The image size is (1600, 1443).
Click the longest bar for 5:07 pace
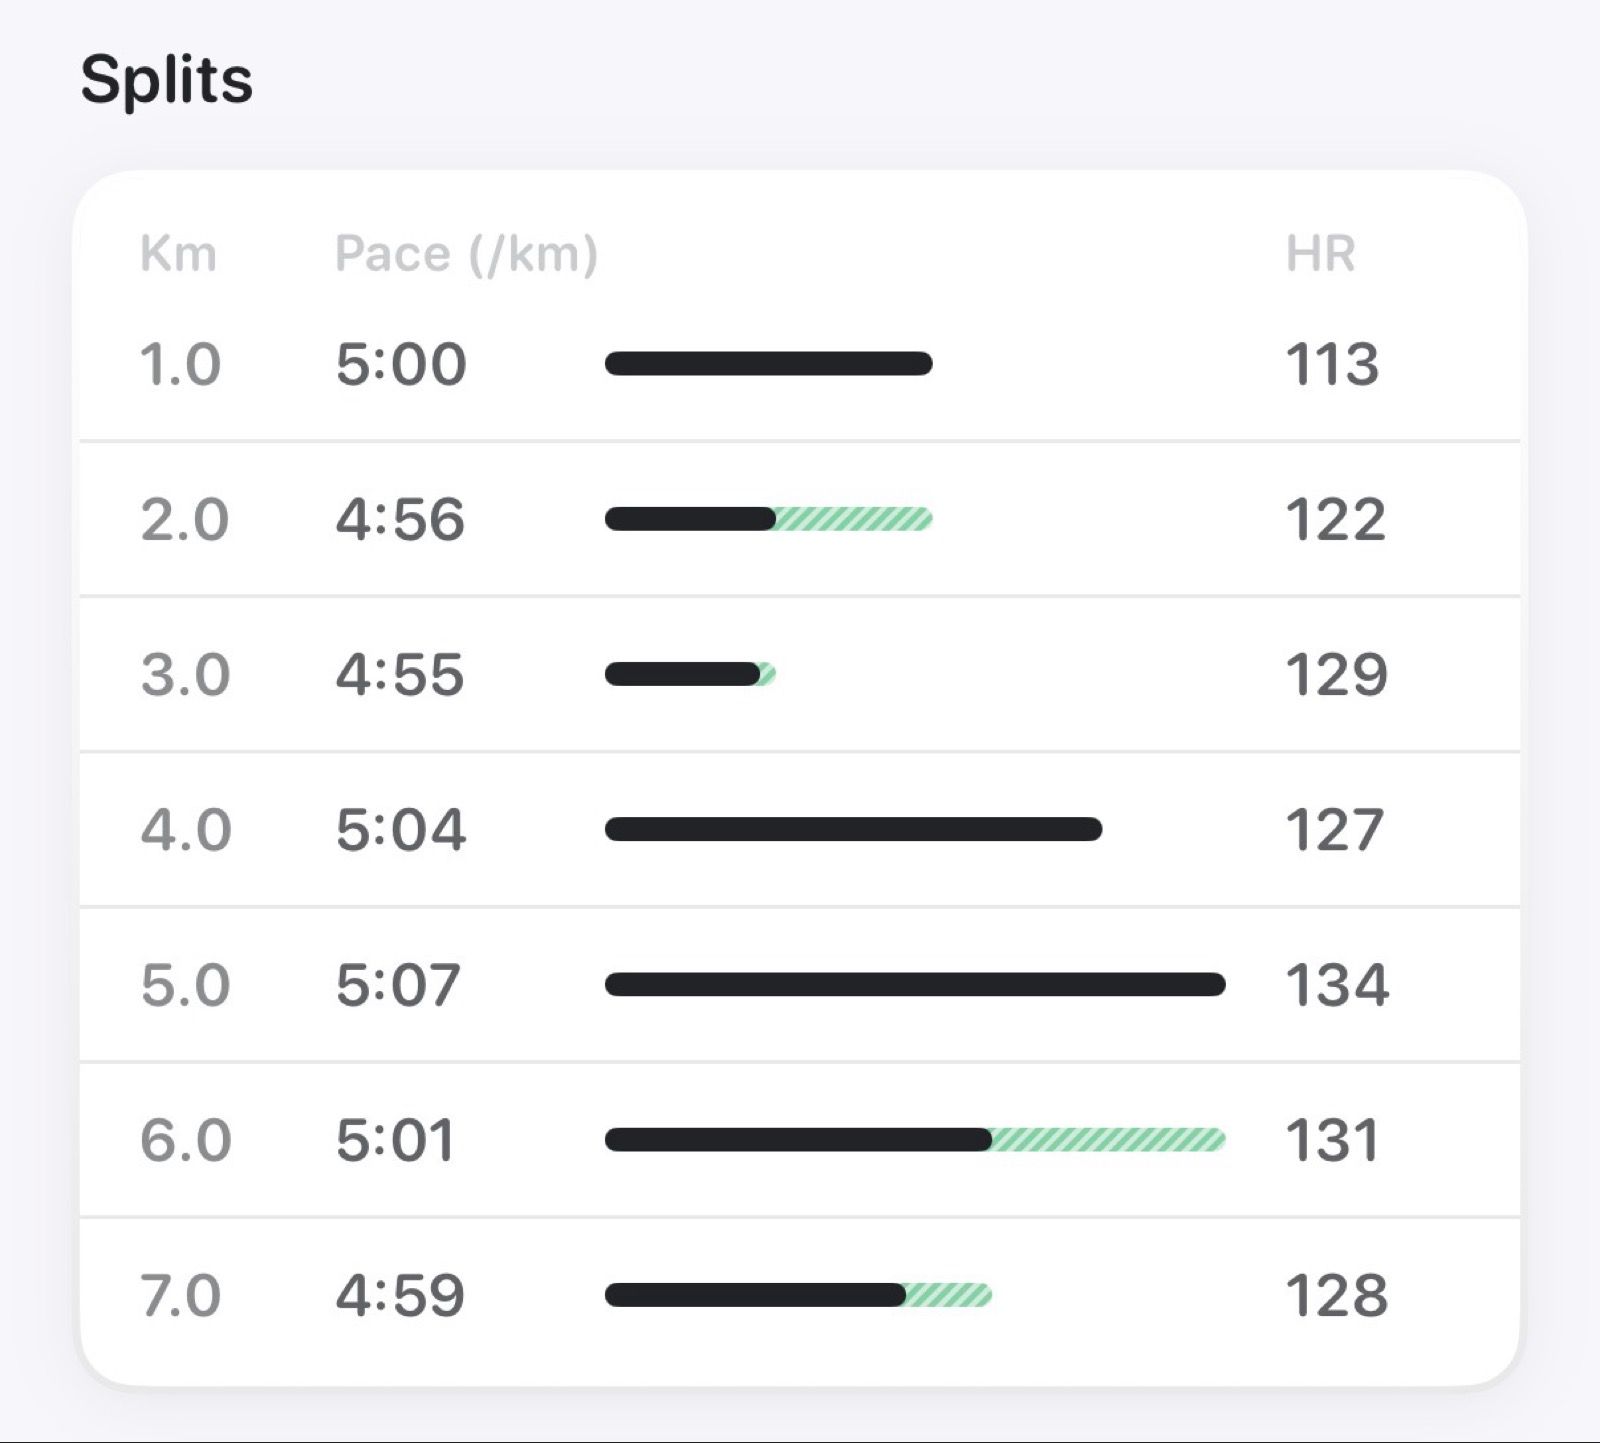coord(915,985)
